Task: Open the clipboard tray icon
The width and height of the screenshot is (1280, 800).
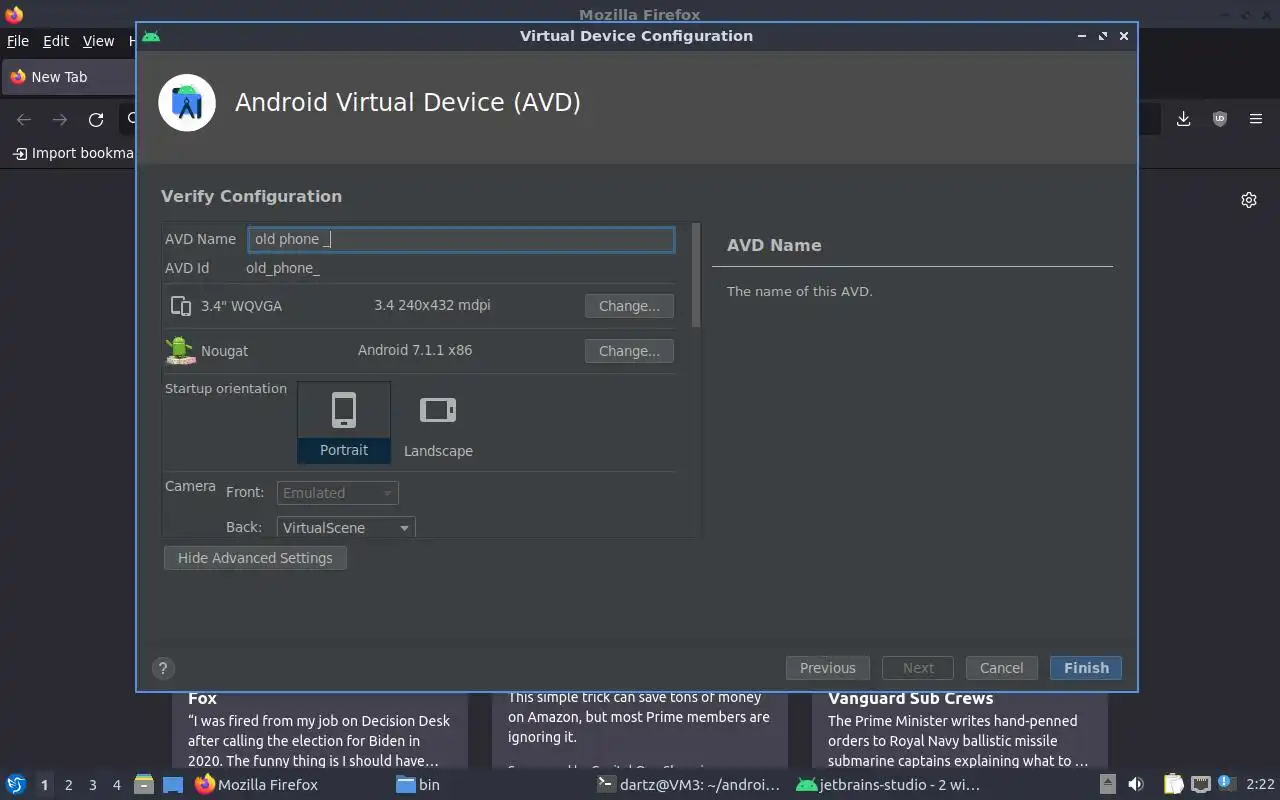Action: click(1173, 784)
